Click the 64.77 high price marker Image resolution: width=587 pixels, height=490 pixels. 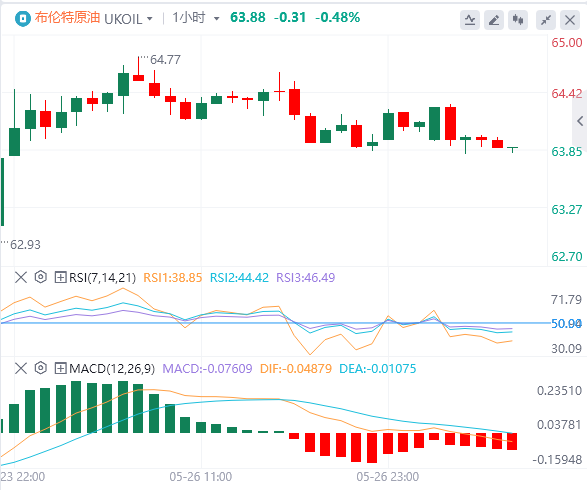(x=165, y=60)
